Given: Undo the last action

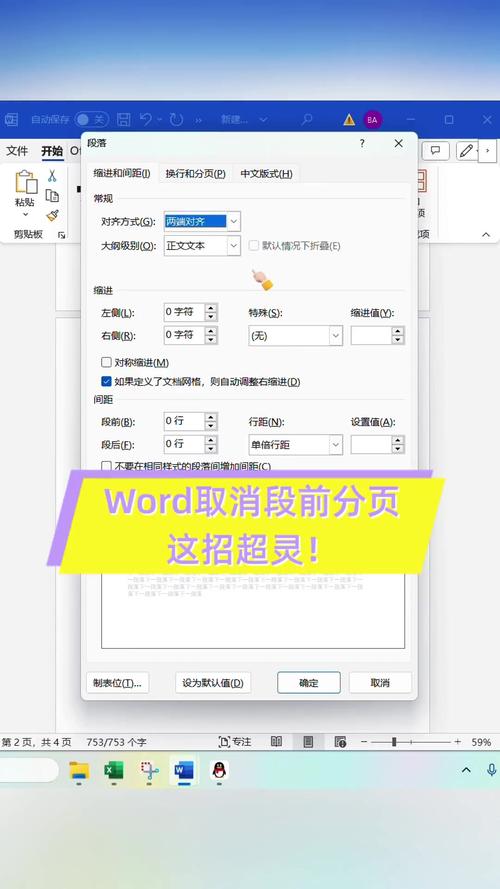Looking at the screenshot, I should 147,119.
